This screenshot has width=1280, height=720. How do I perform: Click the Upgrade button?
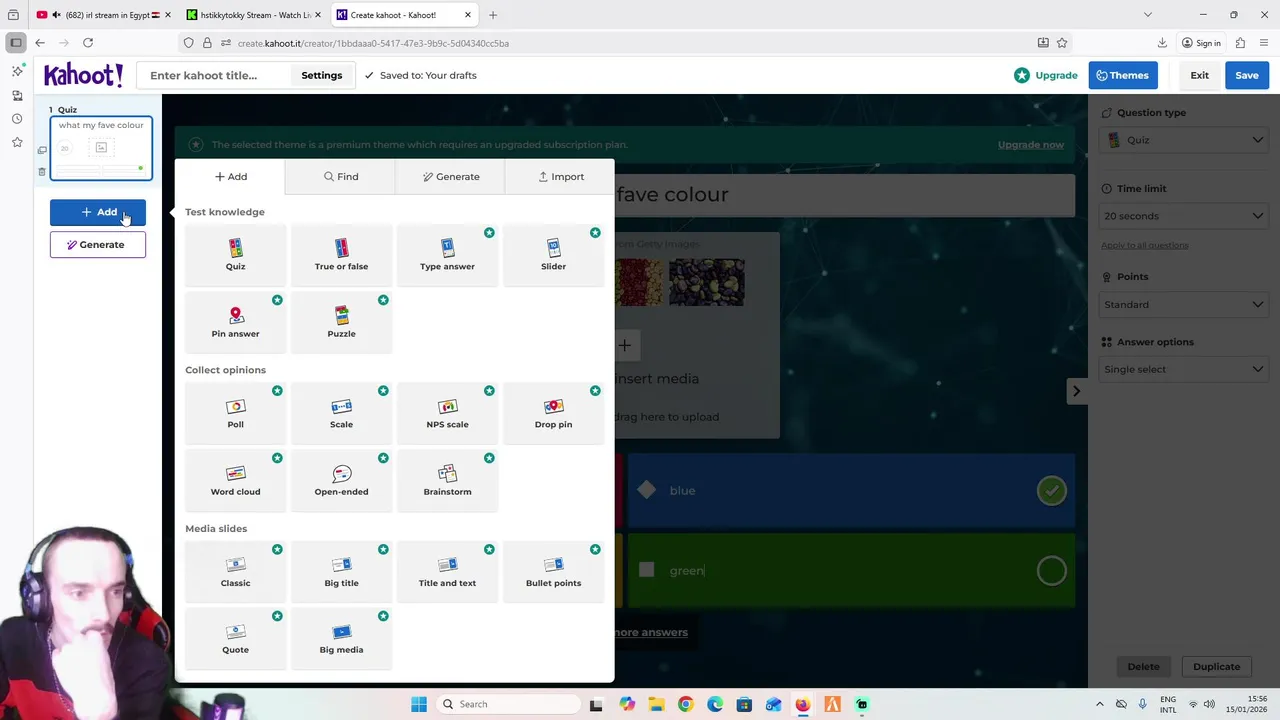[x=1046, y=75]
